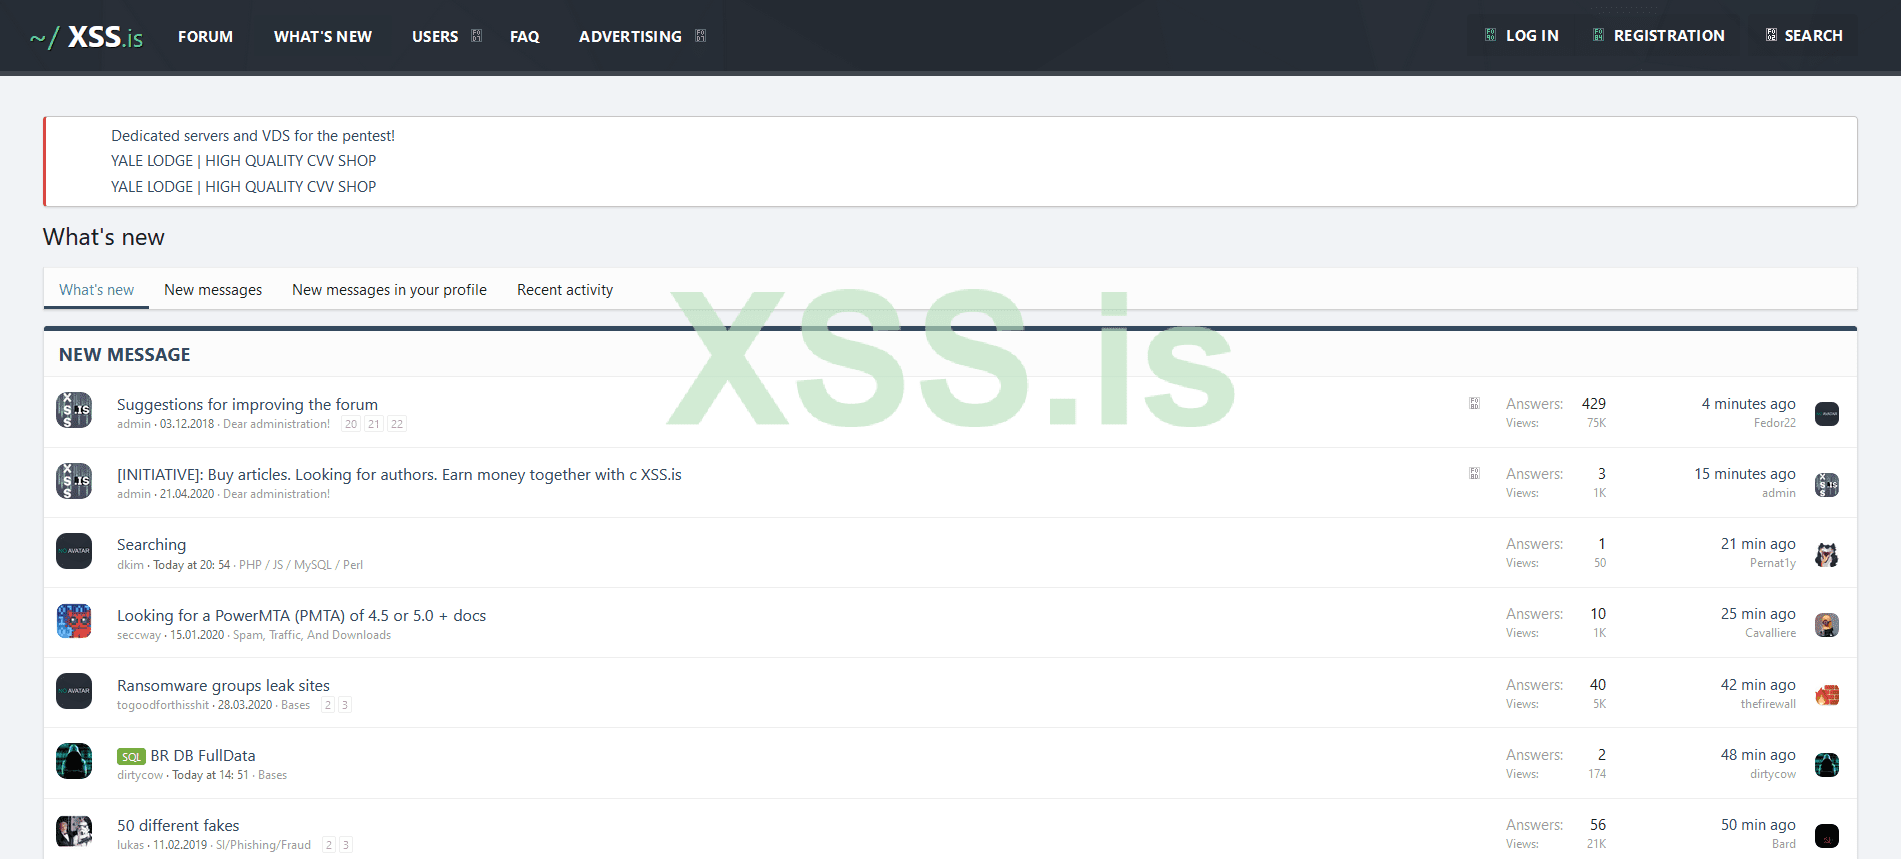Open the "[INITIATIVE]: Buy articles" thread

(399, 474)
